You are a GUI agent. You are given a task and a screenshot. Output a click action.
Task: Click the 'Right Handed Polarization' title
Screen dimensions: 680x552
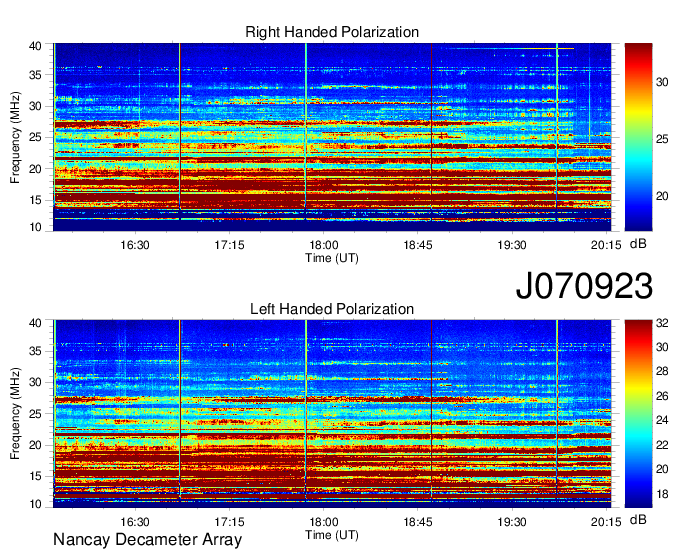point(332,32)
